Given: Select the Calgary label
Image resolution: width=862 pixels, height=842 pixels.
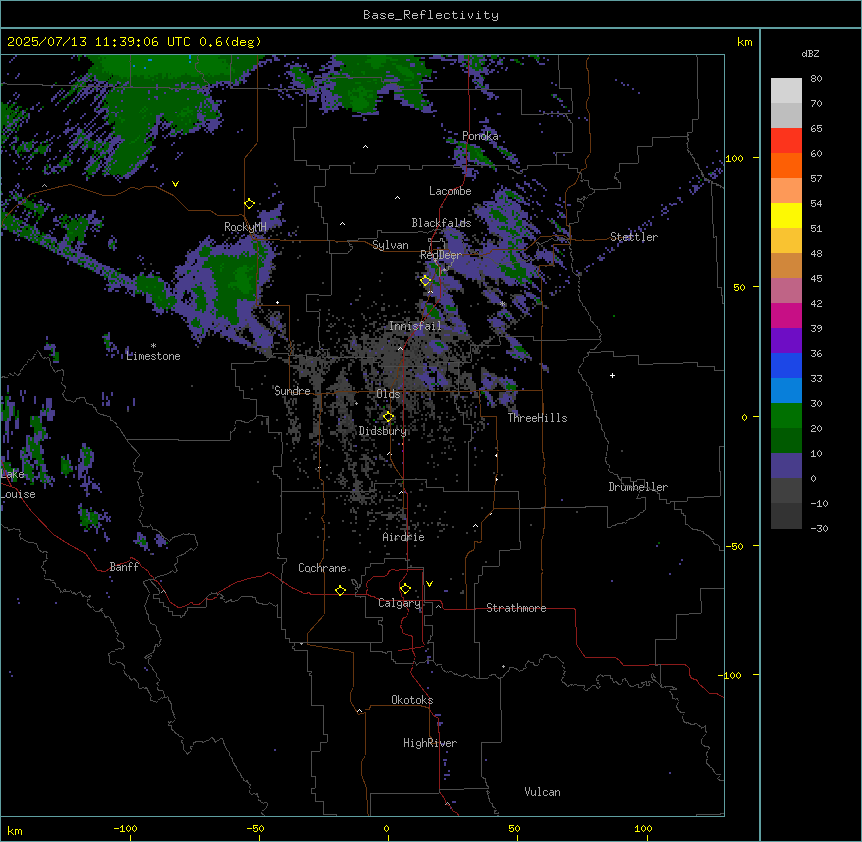Looking at the screenshot, I should 399,603.
